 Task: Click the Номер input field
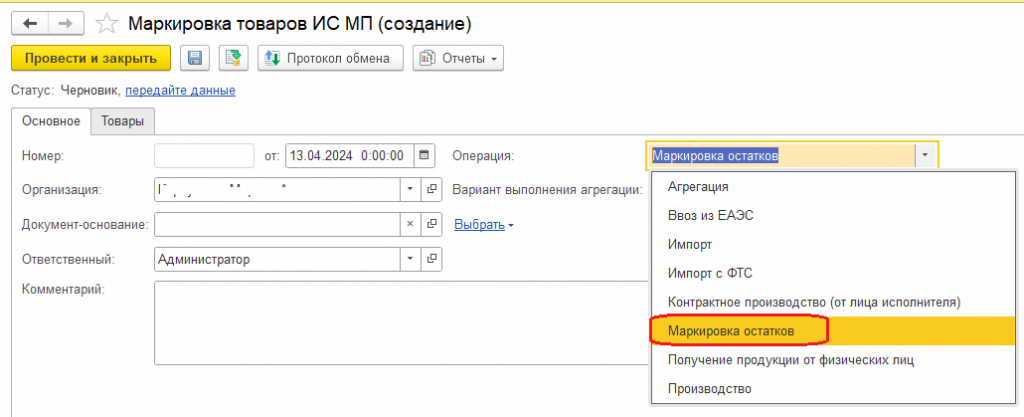click(x=204, y=156)
